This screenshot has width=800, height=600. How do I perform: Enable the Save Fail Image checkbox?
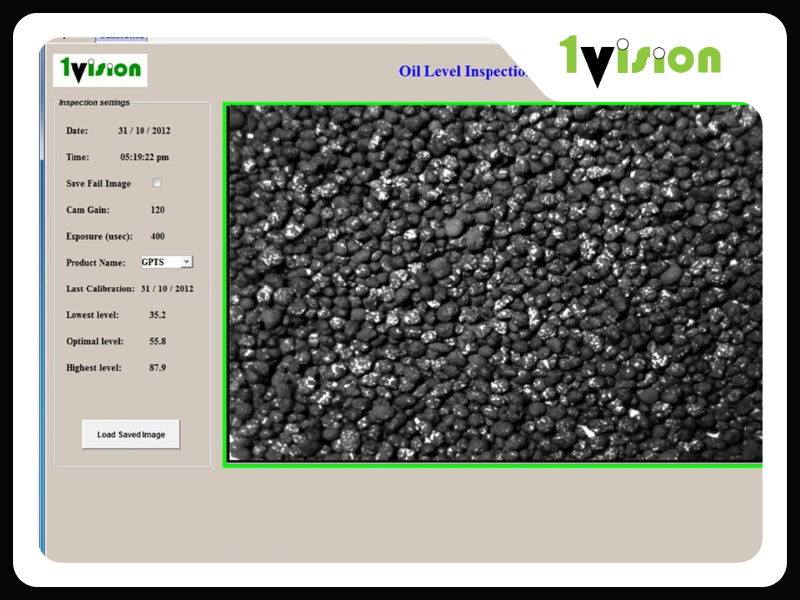click(156, 183)
